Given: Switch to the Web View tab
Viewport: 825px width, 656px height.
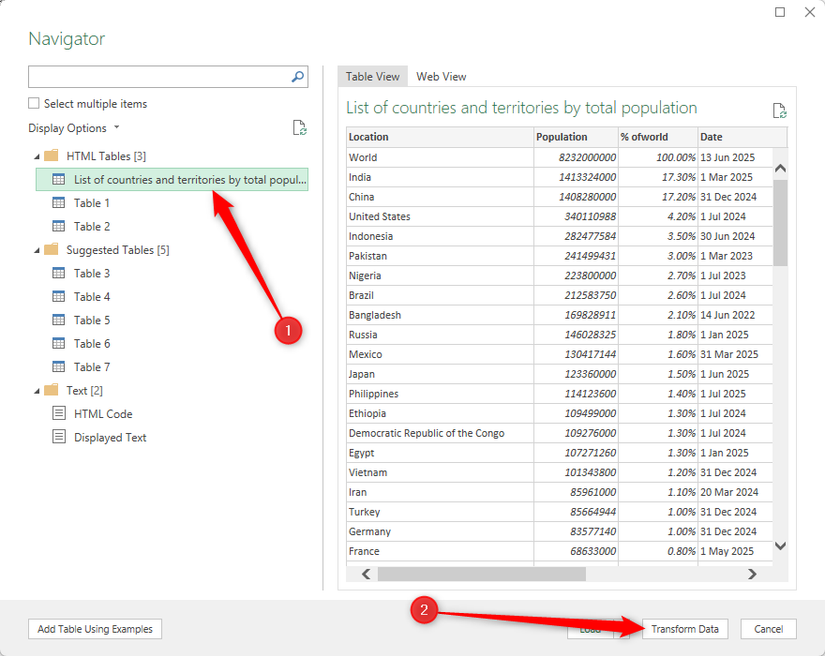Looking at the screenshot, I should click(x=440, y=76).
